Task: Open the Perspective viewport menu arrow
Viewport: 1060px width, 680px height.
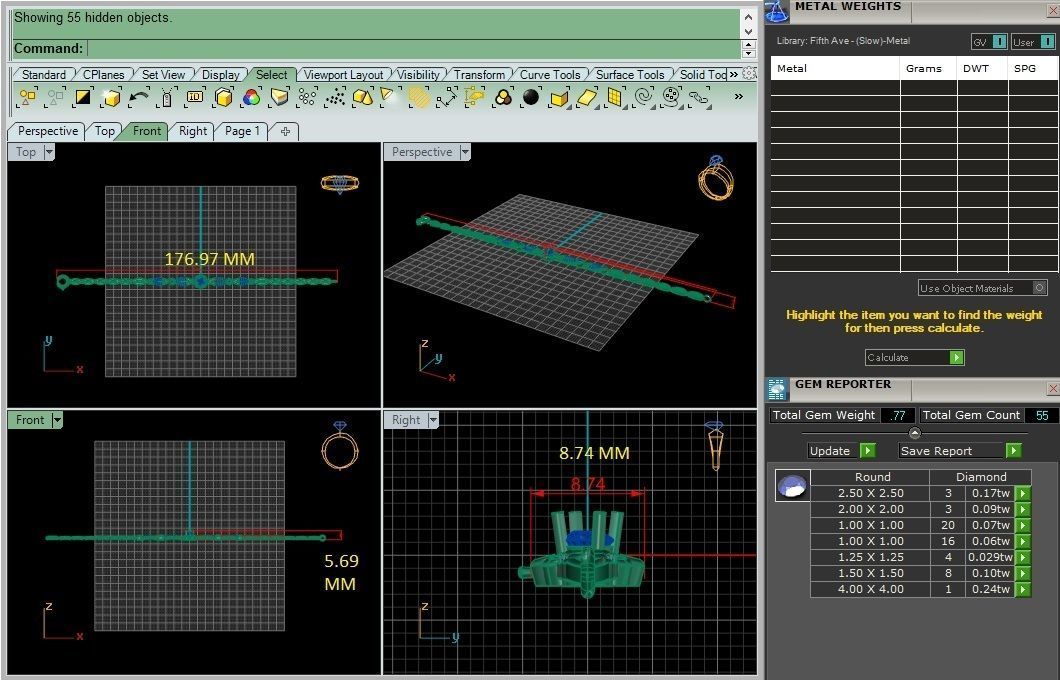Action: (465, 152)
